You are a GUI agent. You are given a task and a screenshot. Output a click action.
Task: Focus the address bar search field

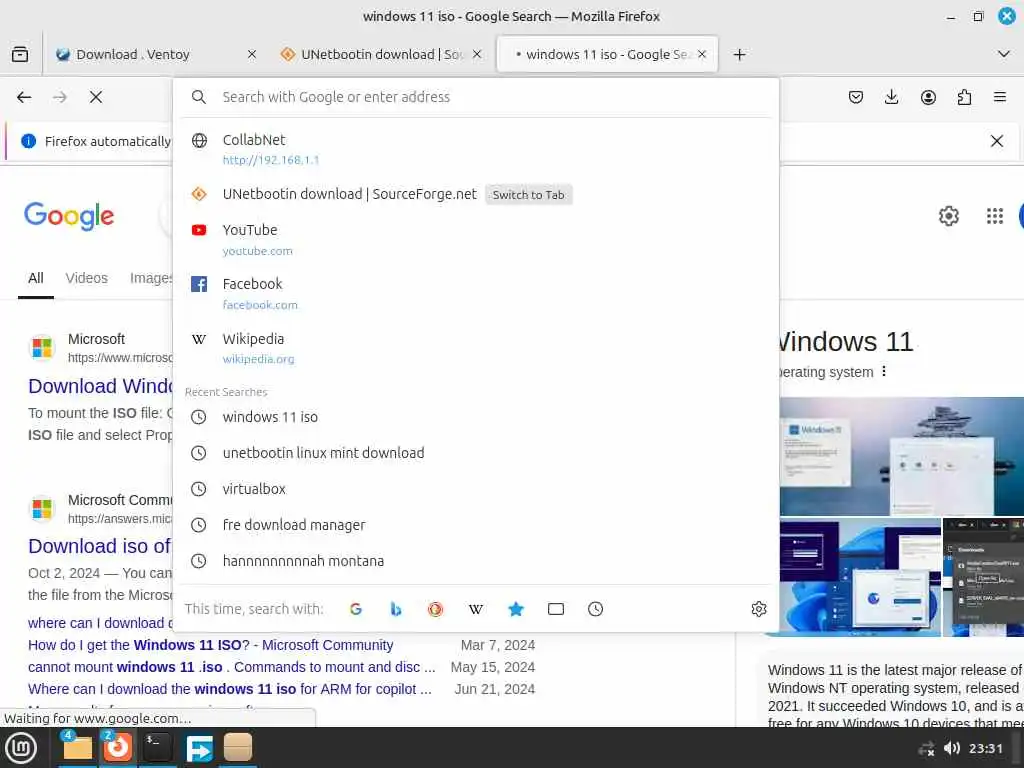coord(476,97)
